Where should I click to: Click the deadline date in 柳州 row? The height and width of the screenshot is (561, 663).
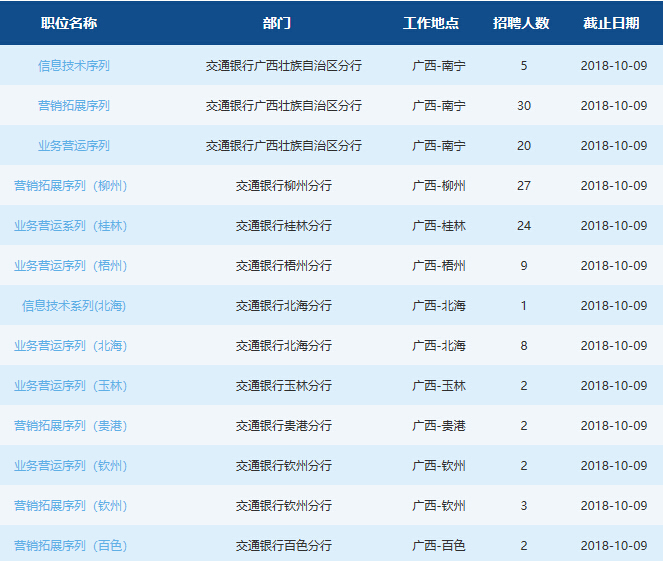click(x=614, y=186)
